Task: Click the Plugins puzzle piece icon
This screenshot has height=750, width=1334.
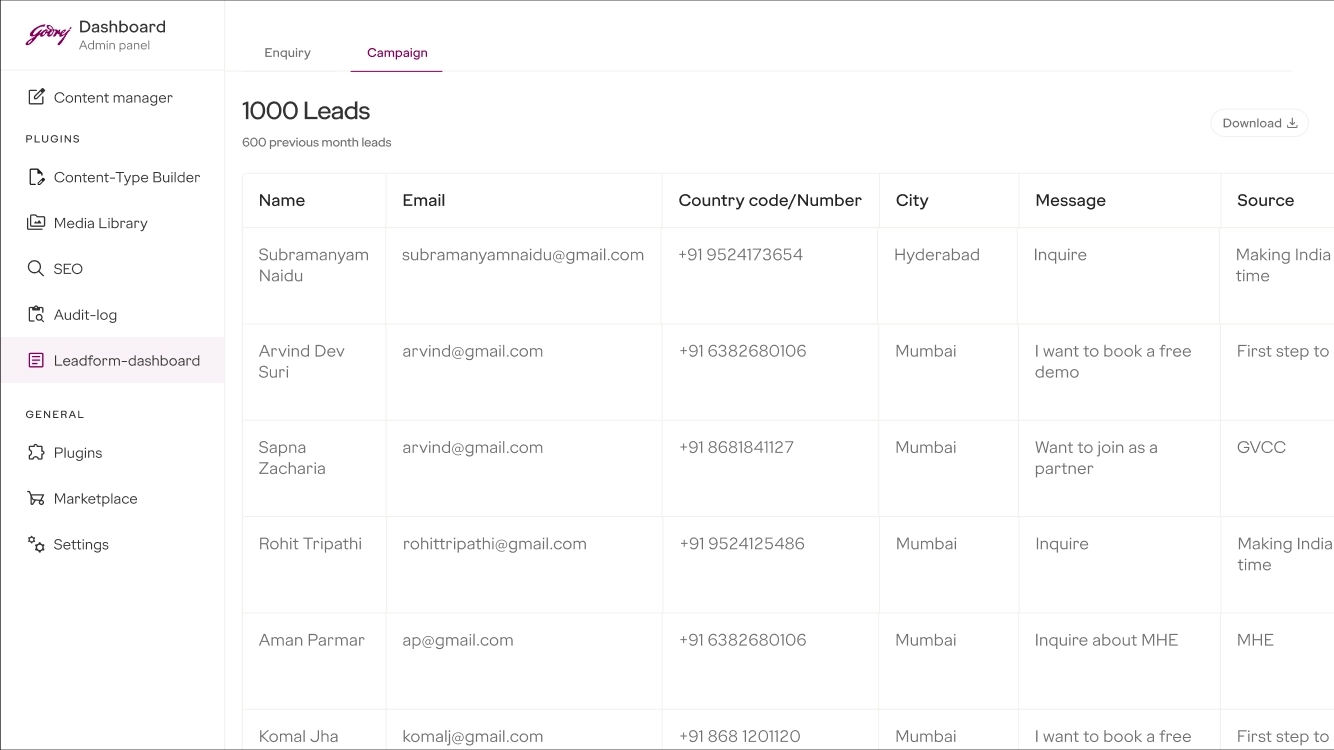Action: (36, 453)
